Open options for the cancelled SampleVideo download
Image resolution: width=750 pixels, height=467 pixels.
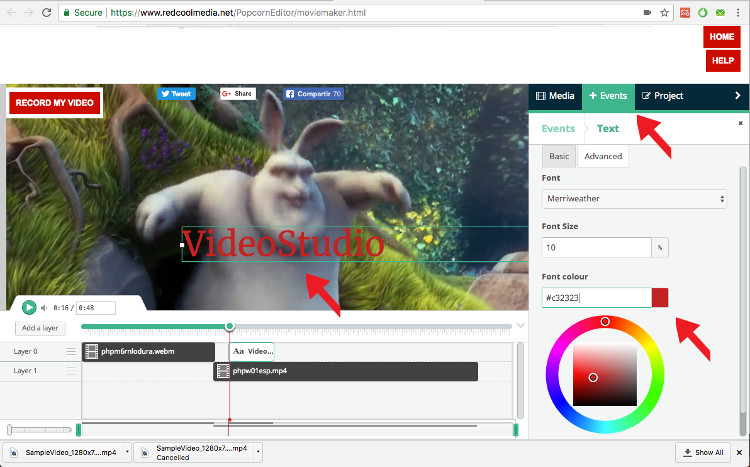(260, 453)
